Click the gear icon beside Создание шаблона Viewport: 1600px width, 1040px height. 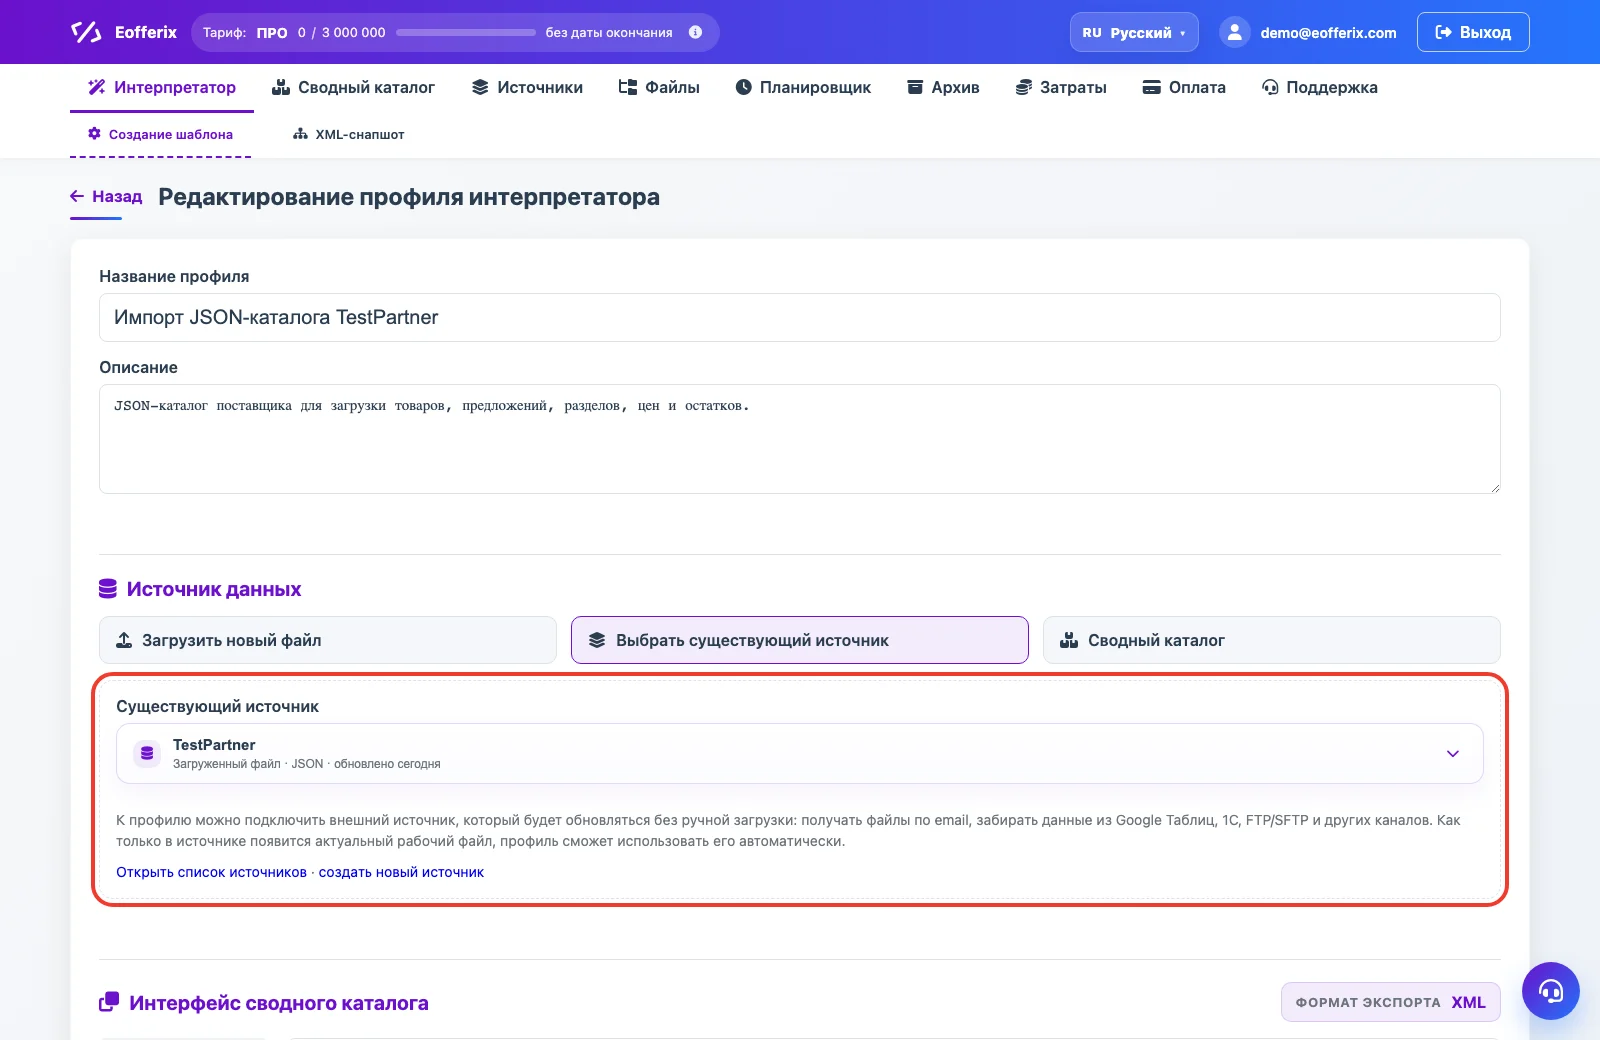coord(95,133)
